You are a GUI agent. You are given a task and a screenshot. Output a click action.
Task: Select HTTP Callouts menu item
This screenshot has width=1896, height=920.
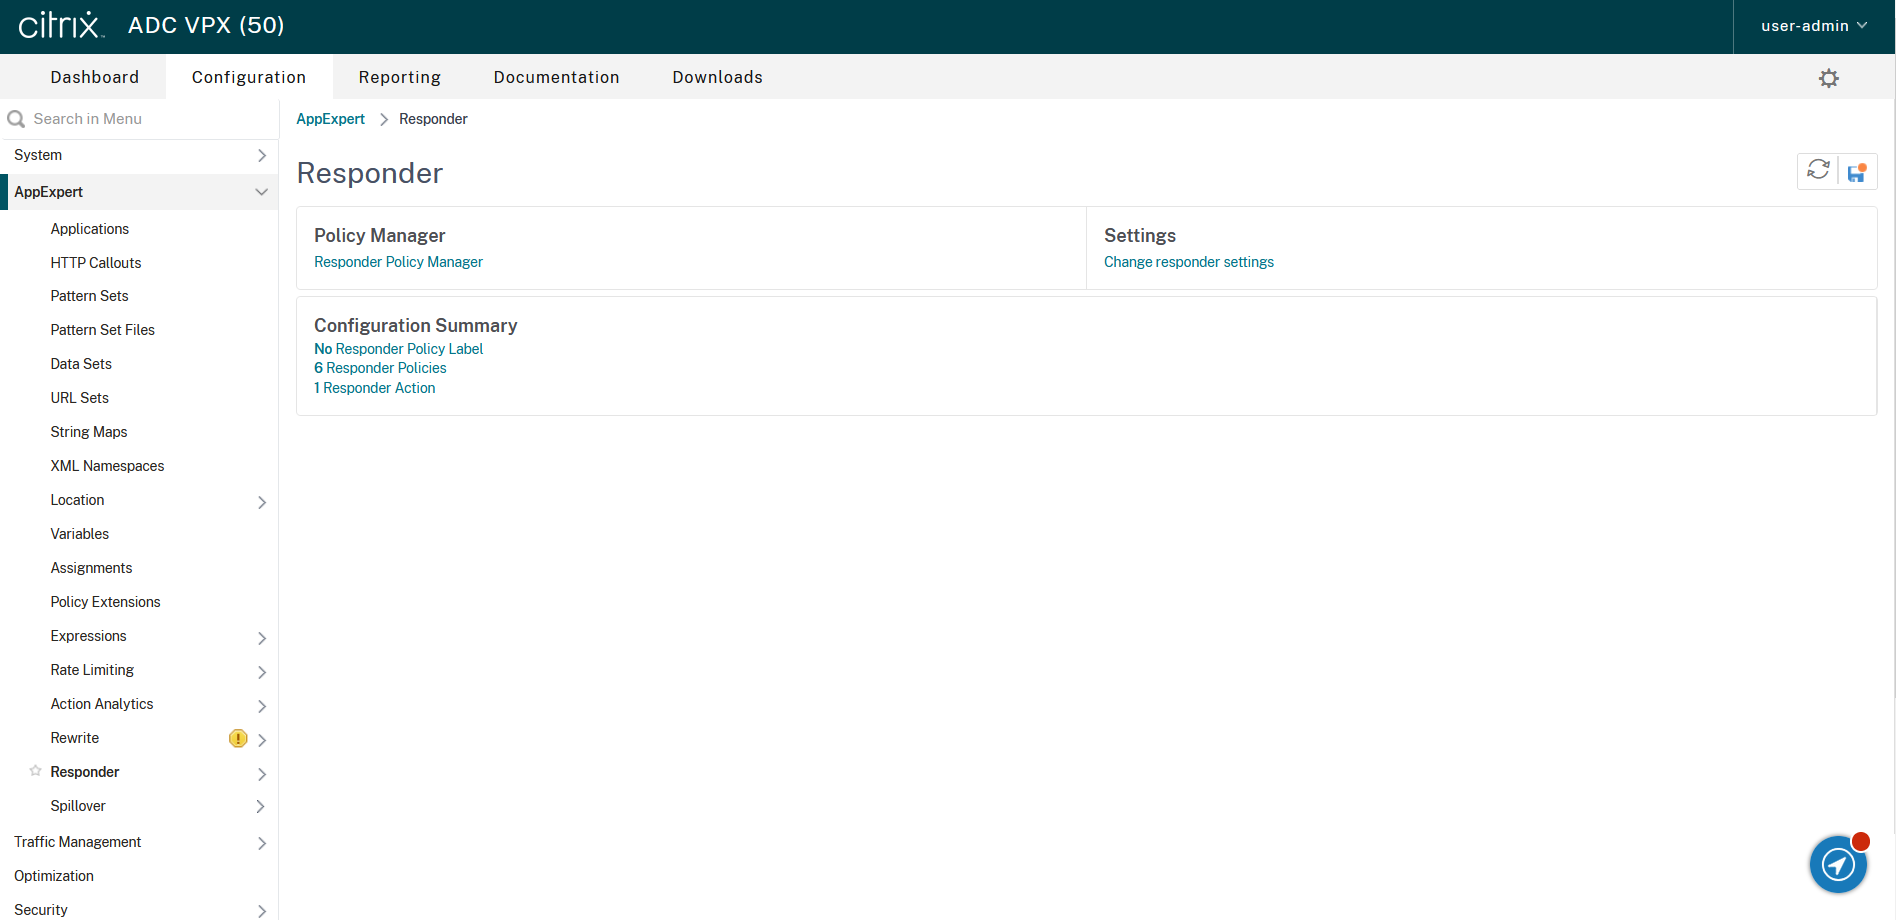pyautogui.click(x=96, y=263)
